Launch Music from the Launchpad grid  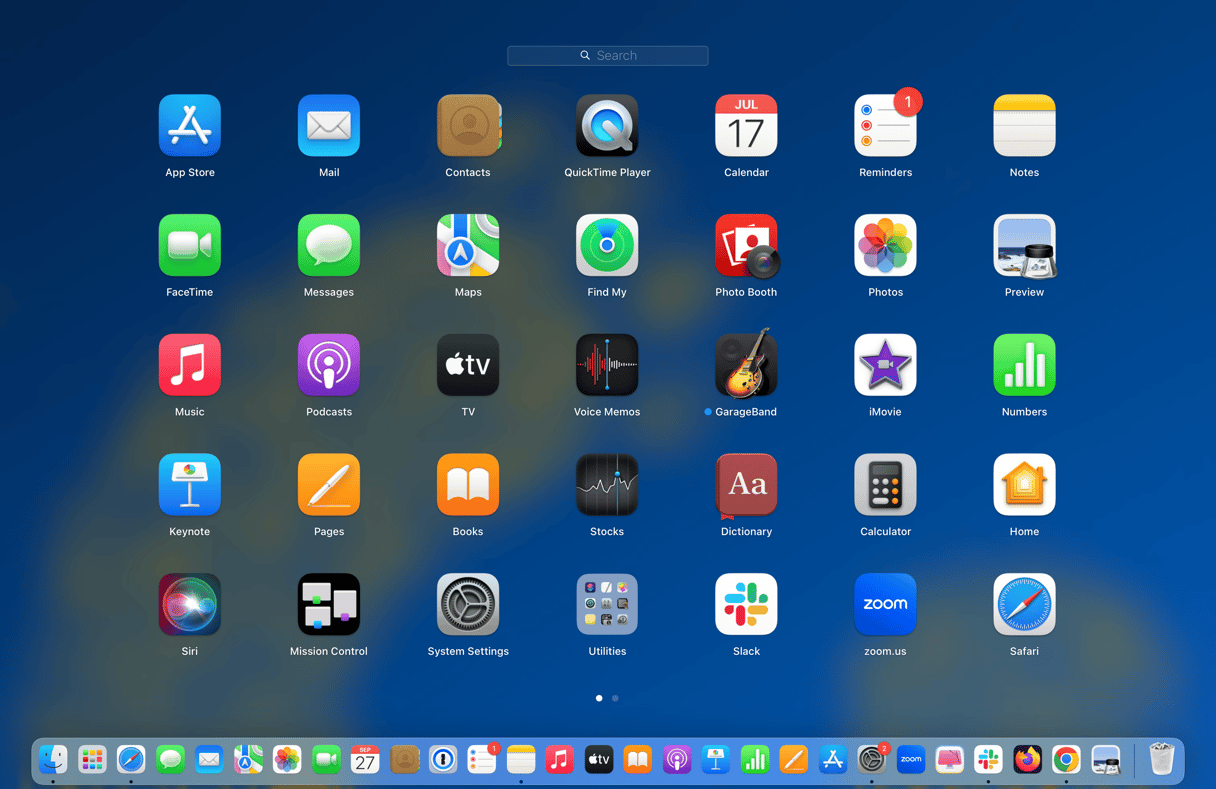coord(189,365)
